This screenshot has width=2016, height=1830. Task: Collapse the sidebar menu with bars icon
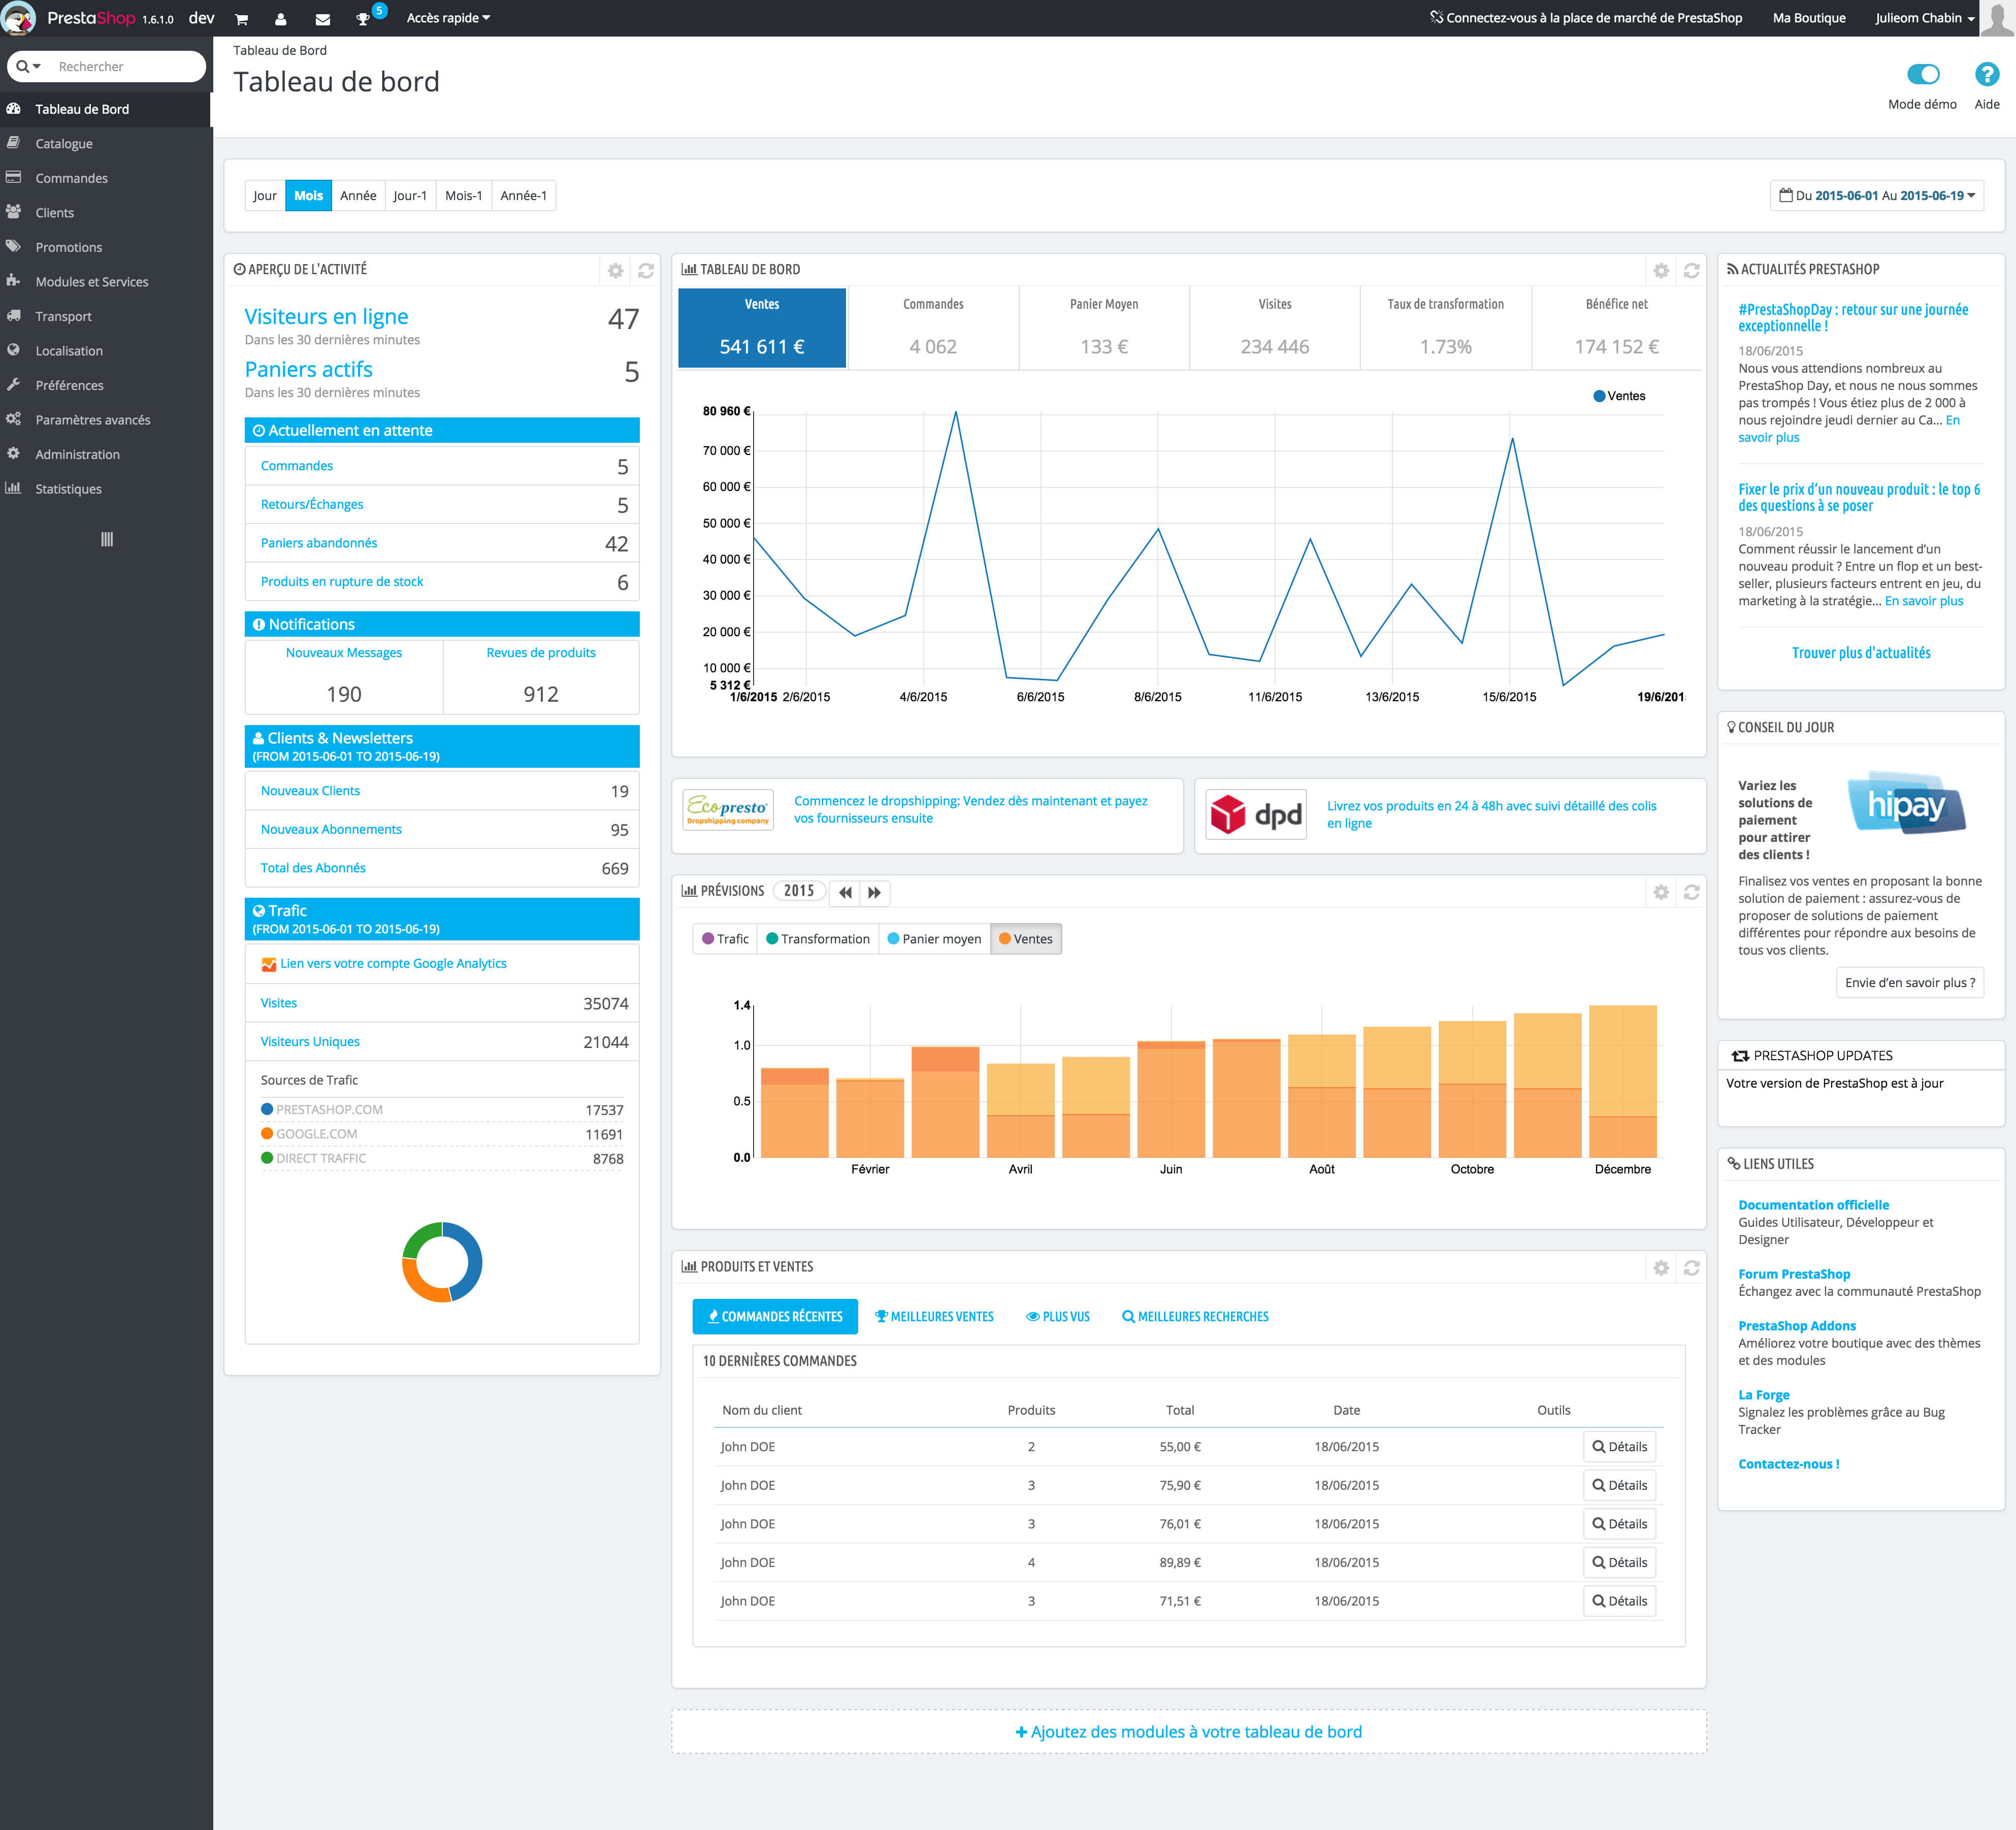click(107, 539)
